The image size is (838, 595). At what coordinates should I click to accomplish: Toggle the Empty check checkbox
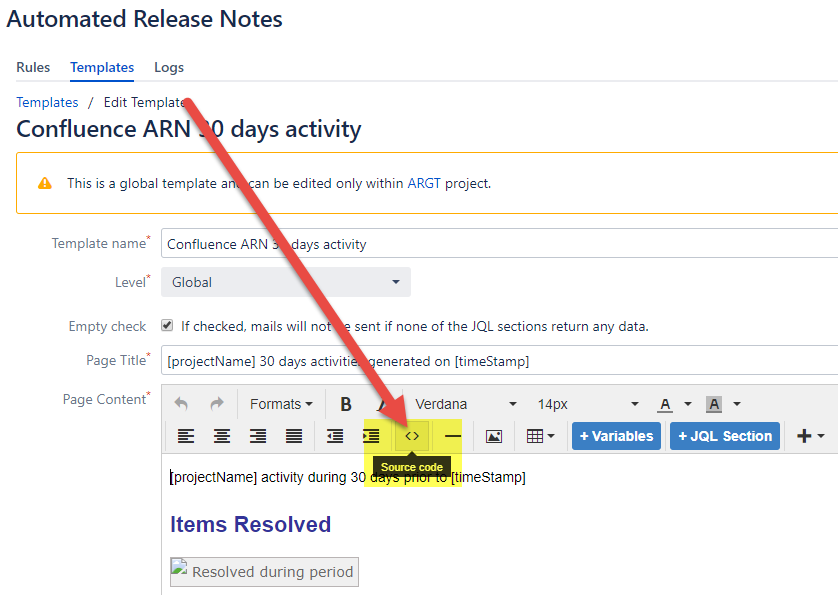pyautogui.click(x=167, y=325)
